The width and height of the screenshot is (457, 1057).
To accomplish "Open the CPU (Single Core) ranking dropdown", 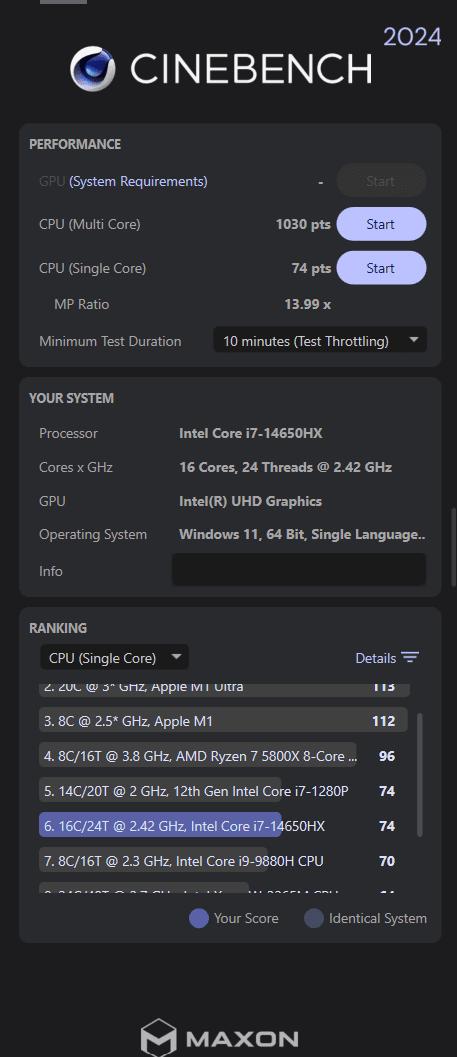I will (115, 657).
